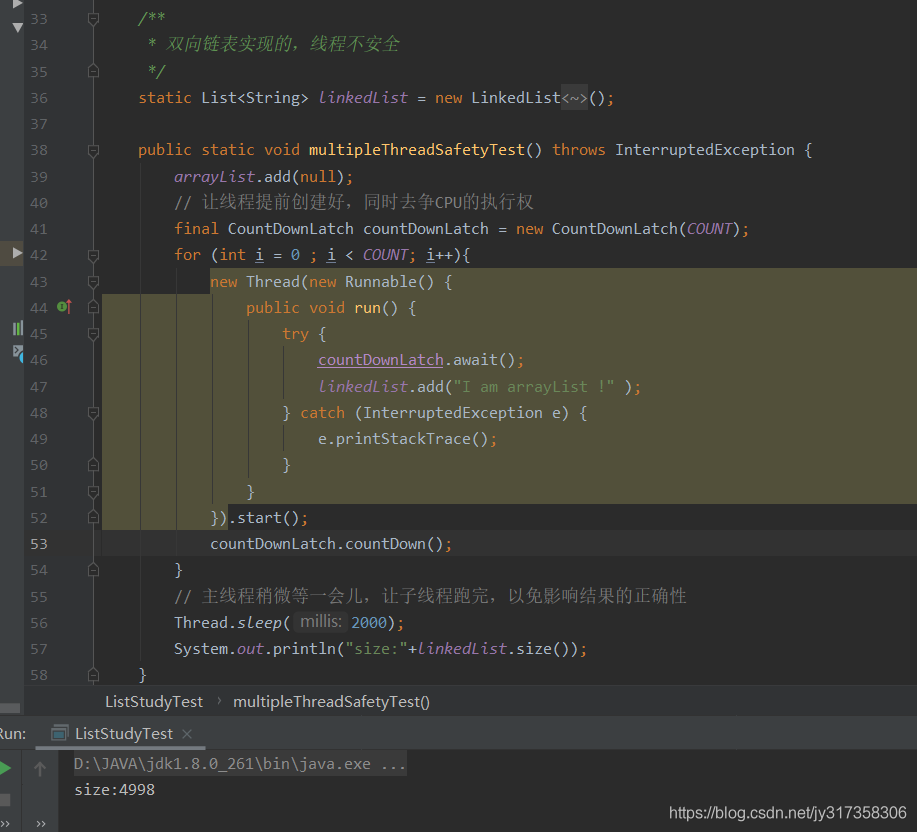Collapse the catch block at line 48
This screenshot has width=917, height=832.
point(93,413)
